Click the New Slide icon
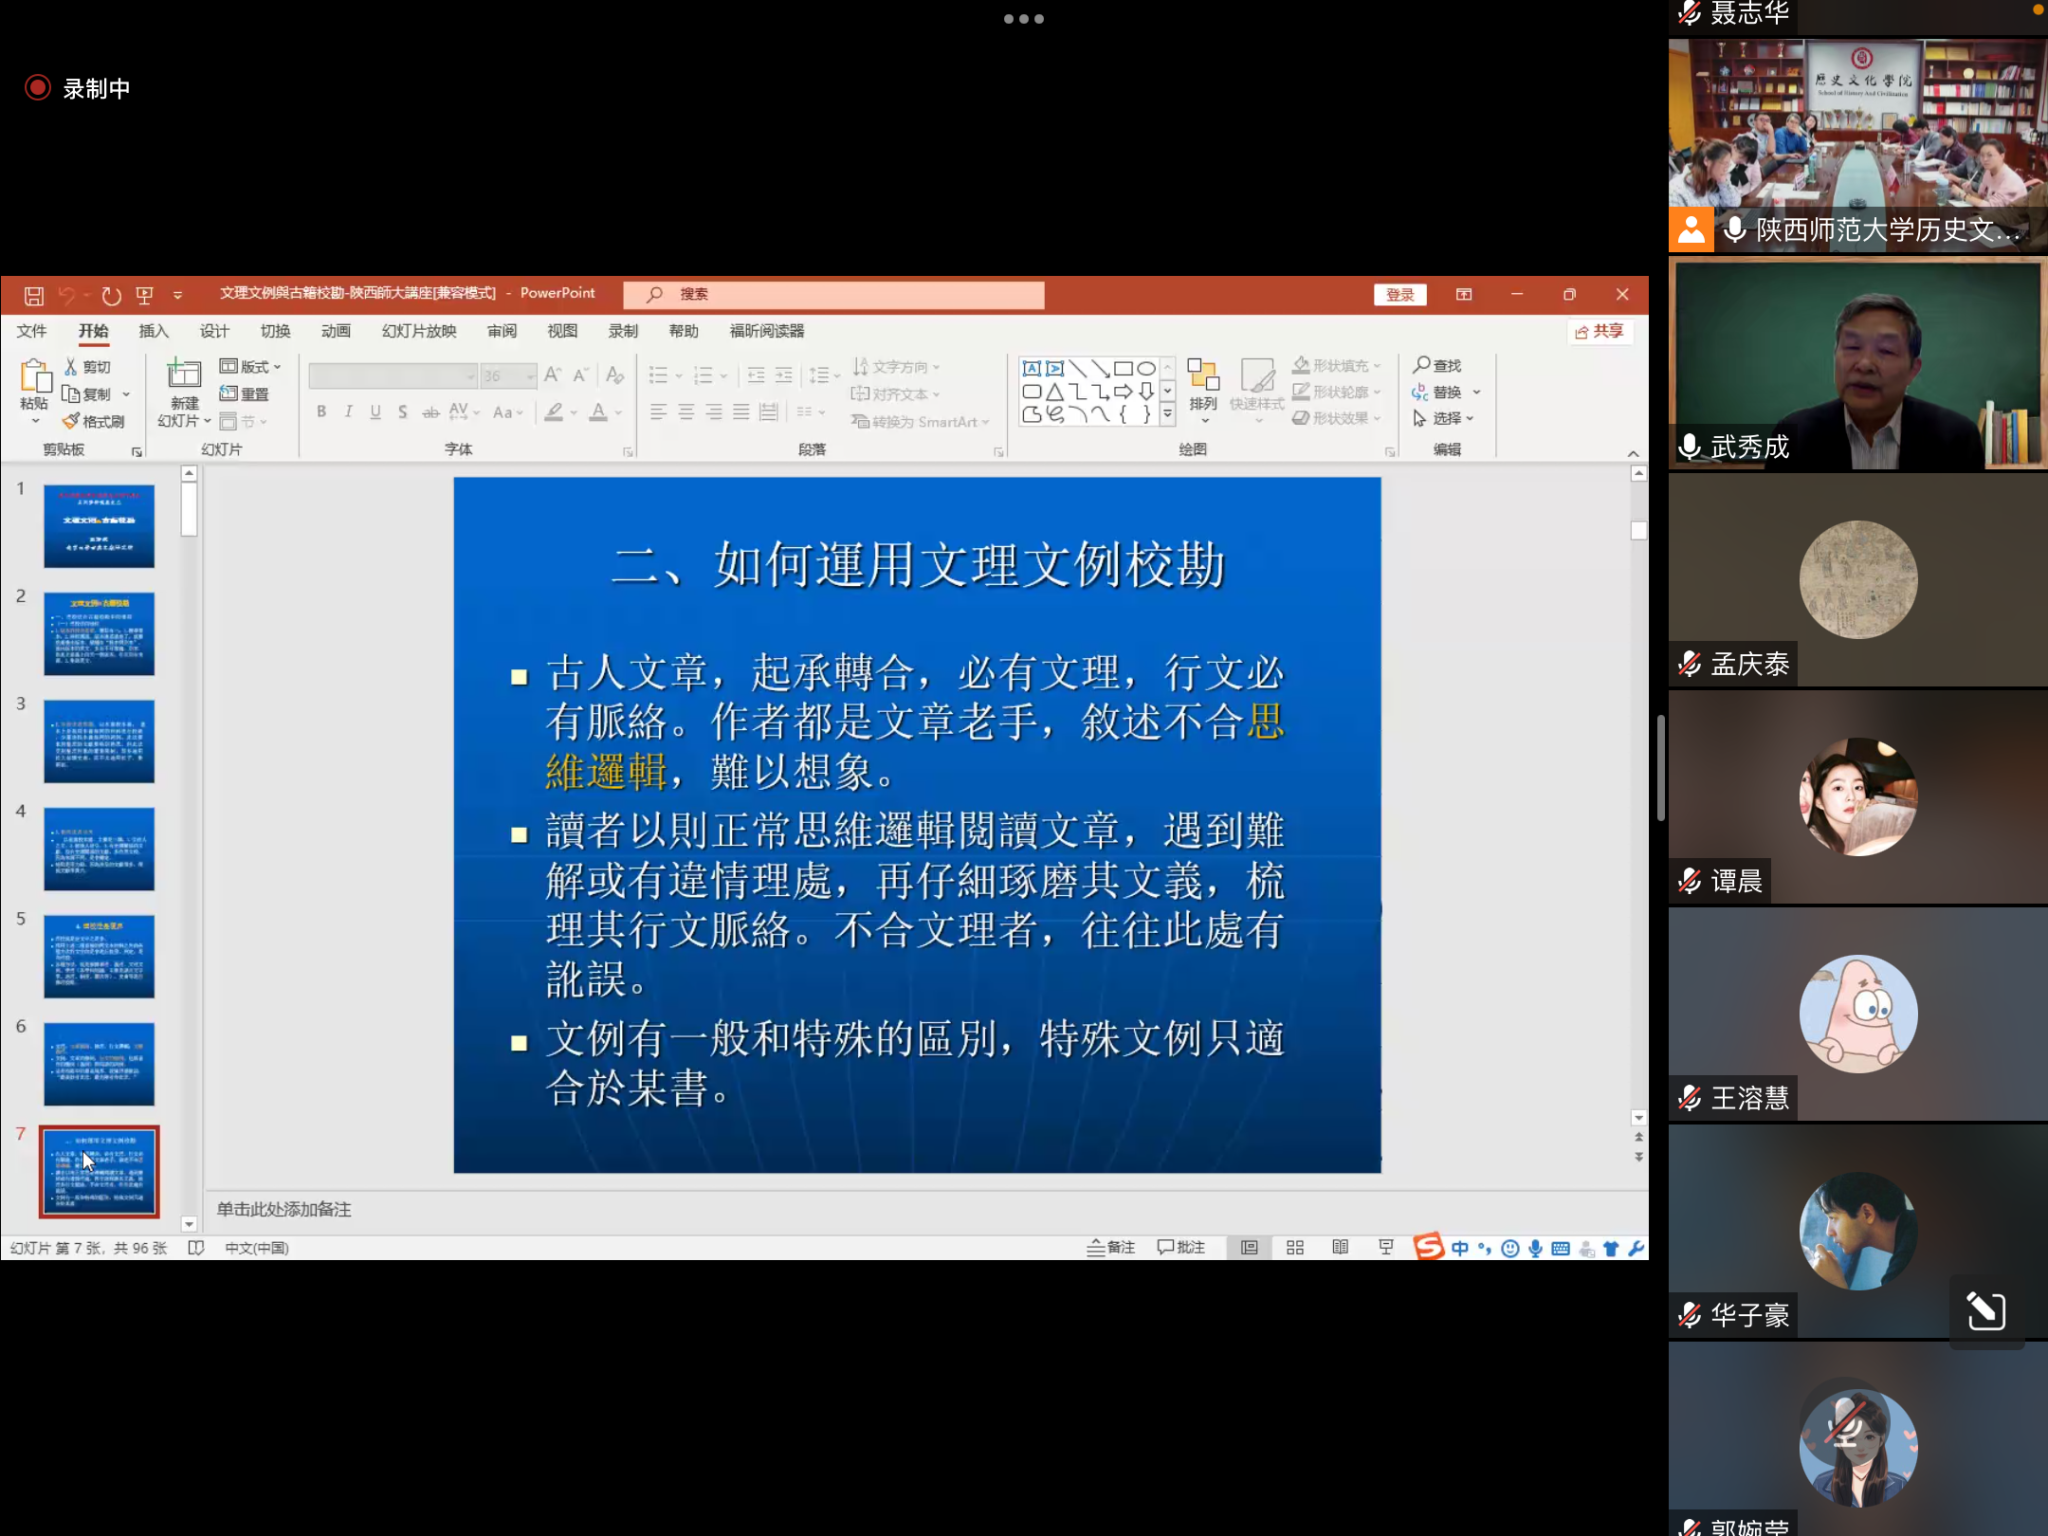The image size is (2048, 1536). [184, 375]
